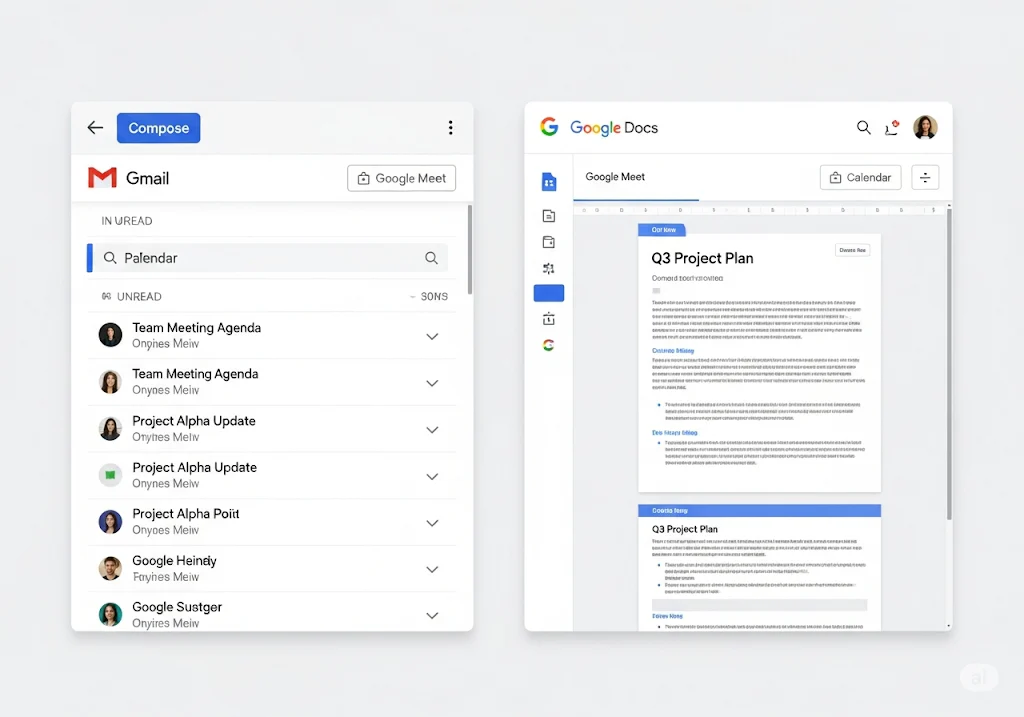Image resolution: width=1024 pixels, height=717 pixels.
Task: Open the SONS sort dropdown
Action: tap(429, 296)
